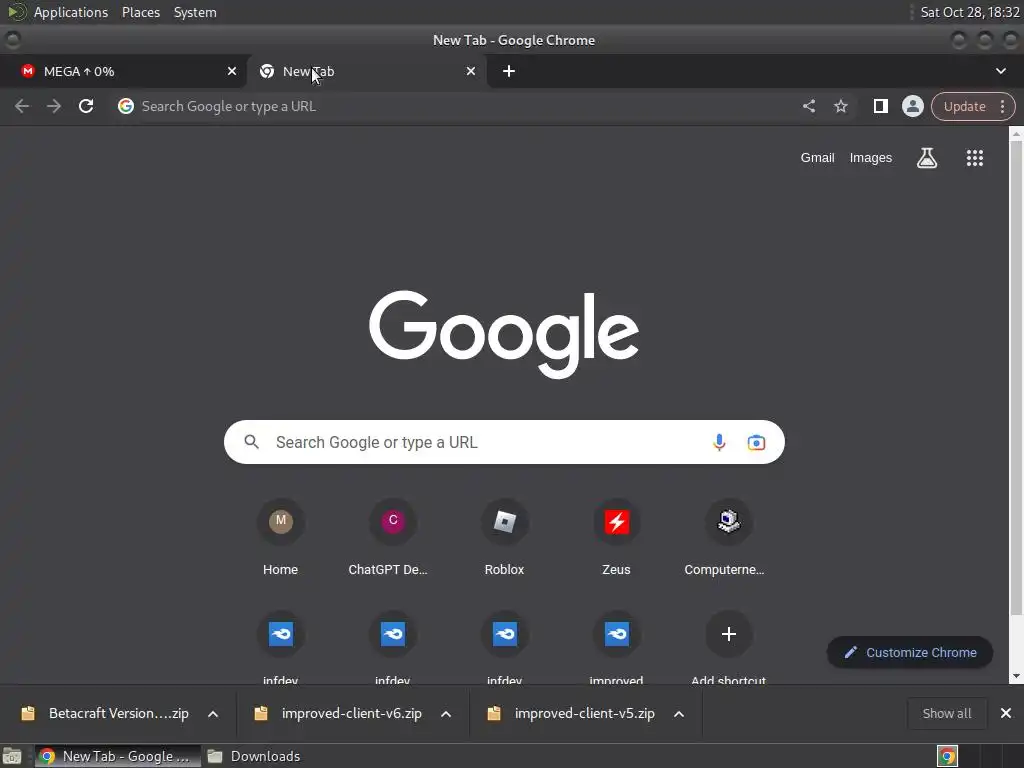Open the Home shortcut
The width and height of the screenshot is (1024, 768).
[x=280, y=539]
